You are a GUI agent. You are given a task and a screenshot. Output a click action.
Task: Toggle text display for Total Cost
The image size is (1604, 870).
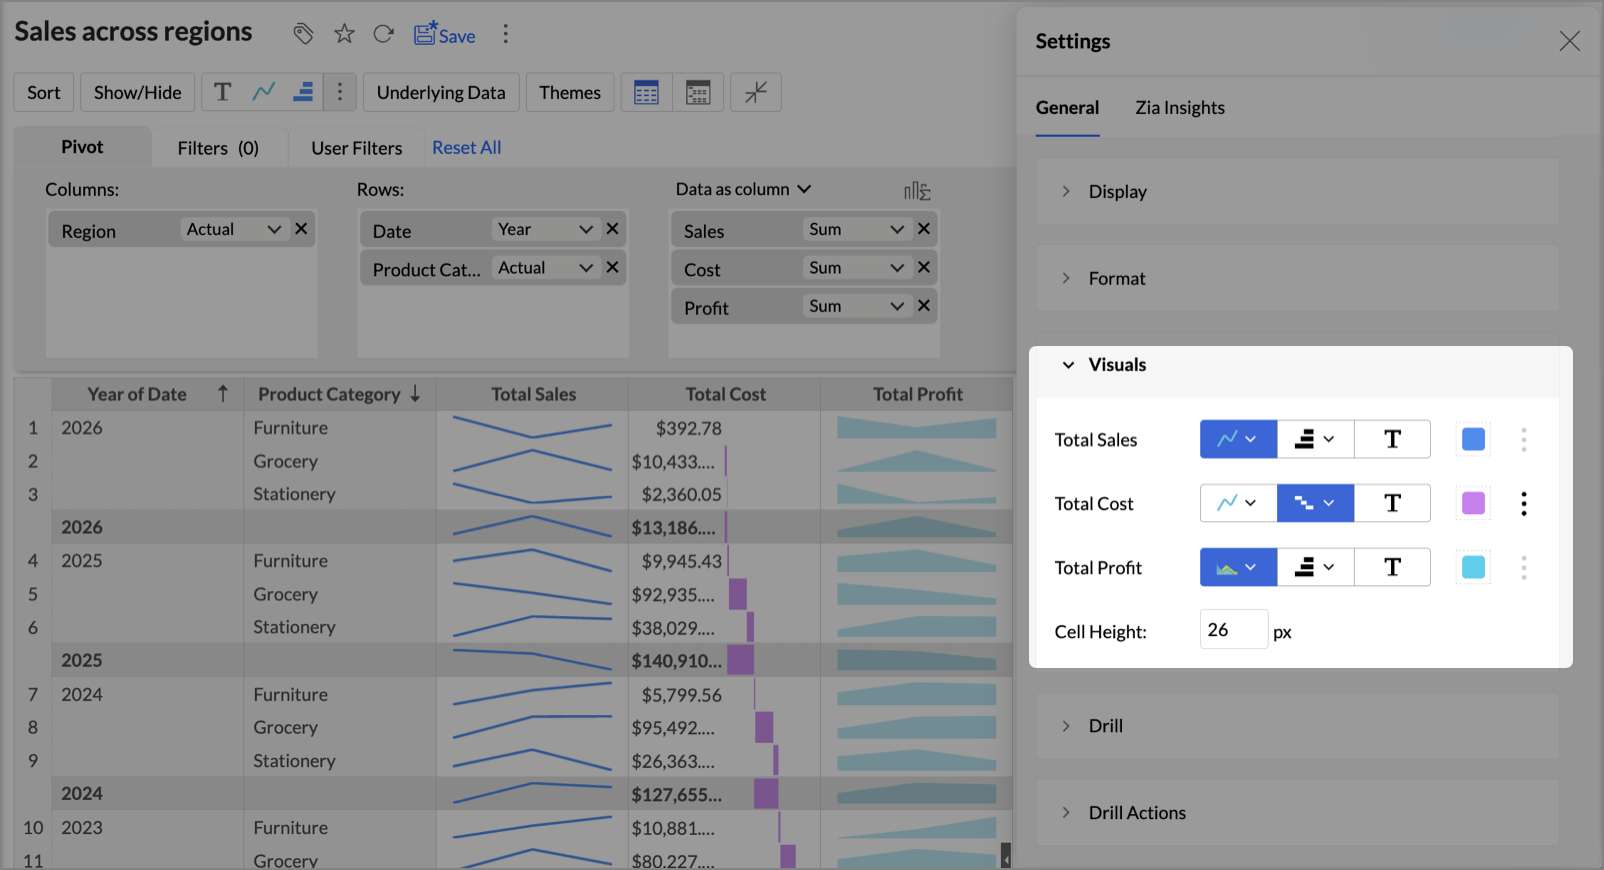point(1392,503)
